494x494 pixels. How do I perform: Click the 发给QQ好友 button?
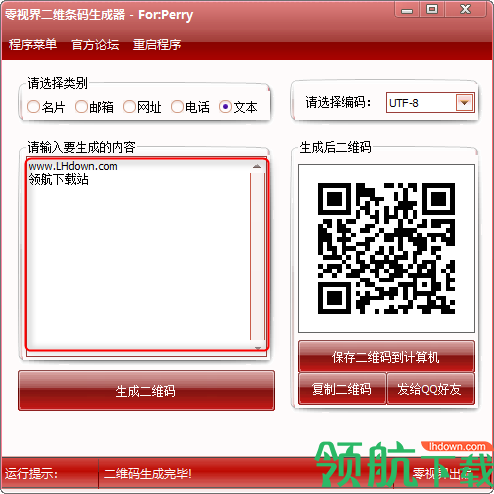pos(430,389)
